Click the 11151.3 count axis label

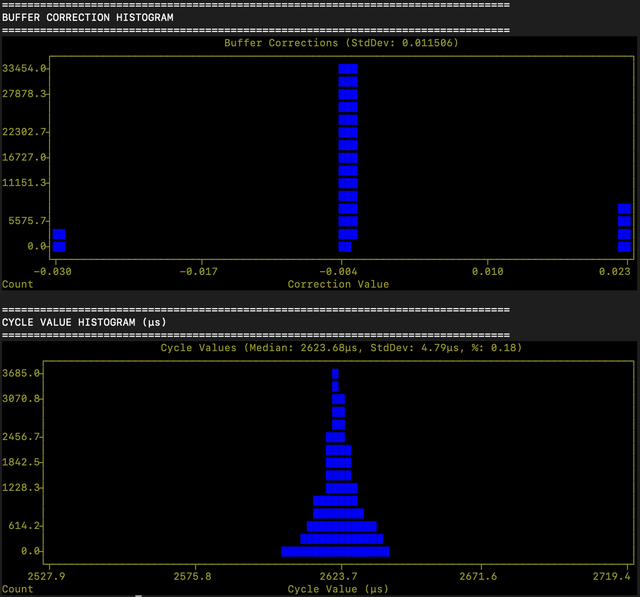24,182
